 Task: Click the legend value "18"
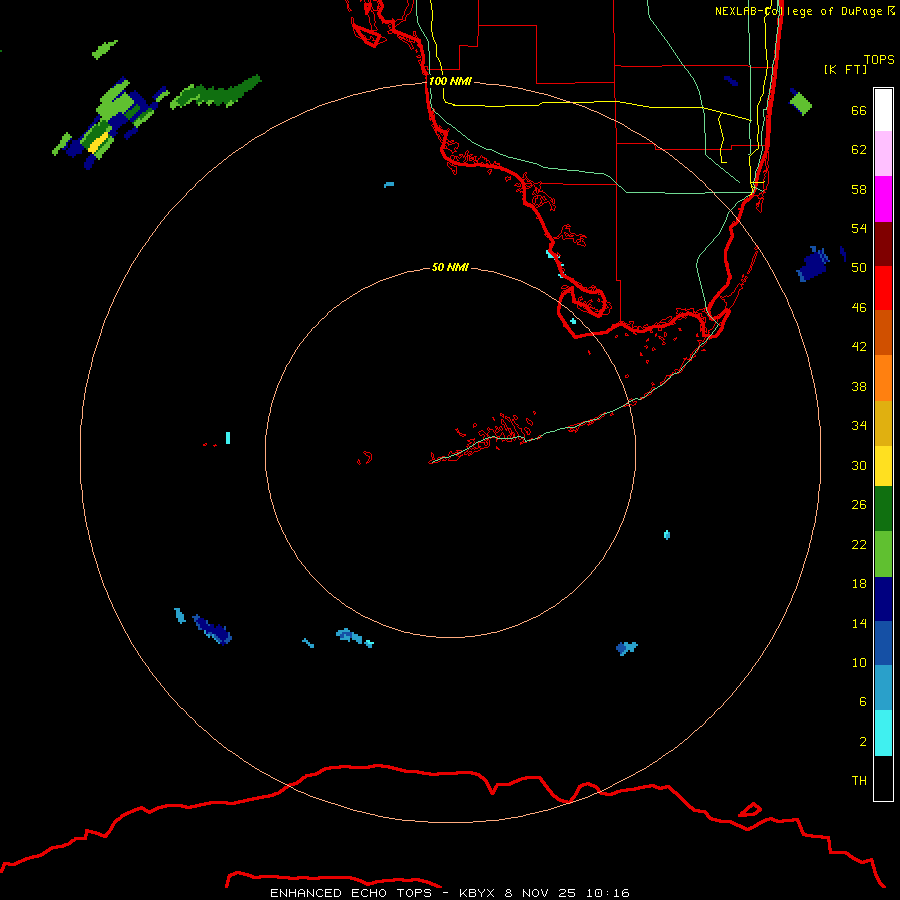(859, 584)
